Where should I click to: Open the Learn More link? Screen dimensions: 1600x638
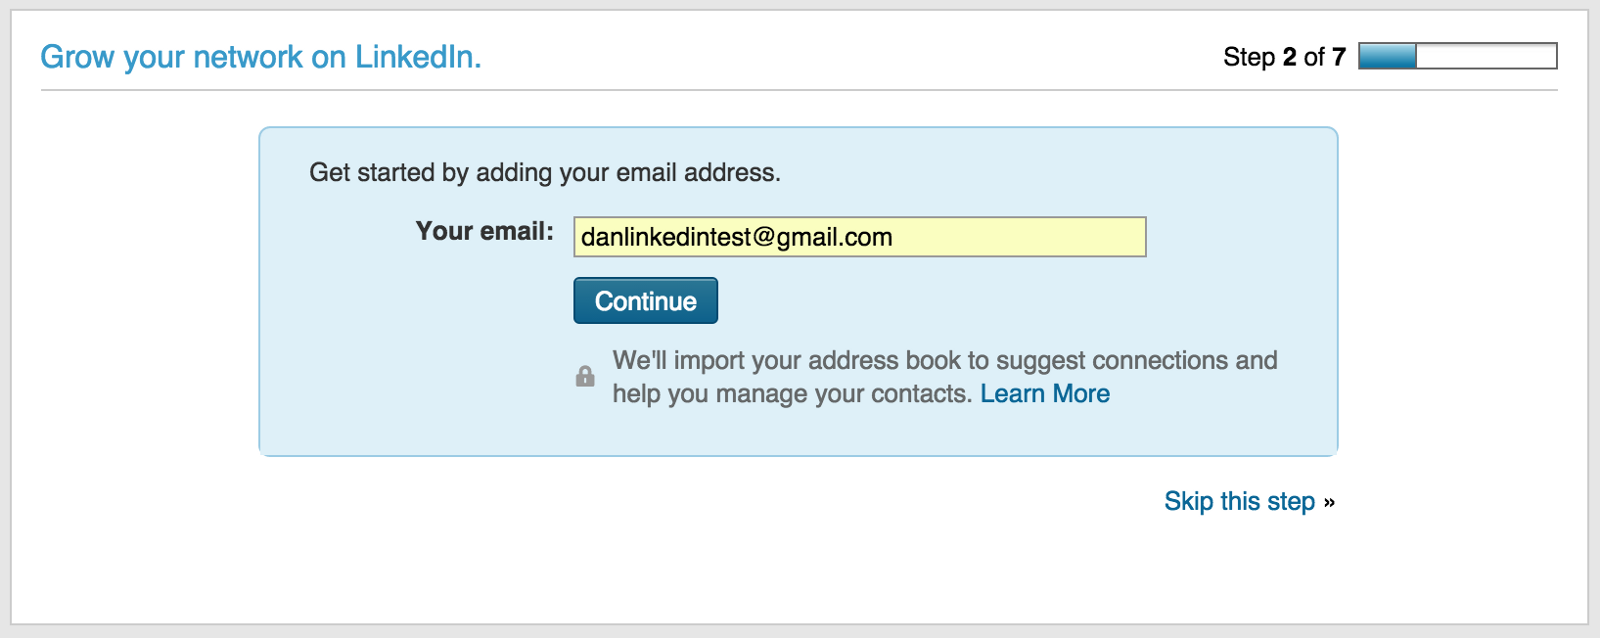click(x=1044, y=394)
